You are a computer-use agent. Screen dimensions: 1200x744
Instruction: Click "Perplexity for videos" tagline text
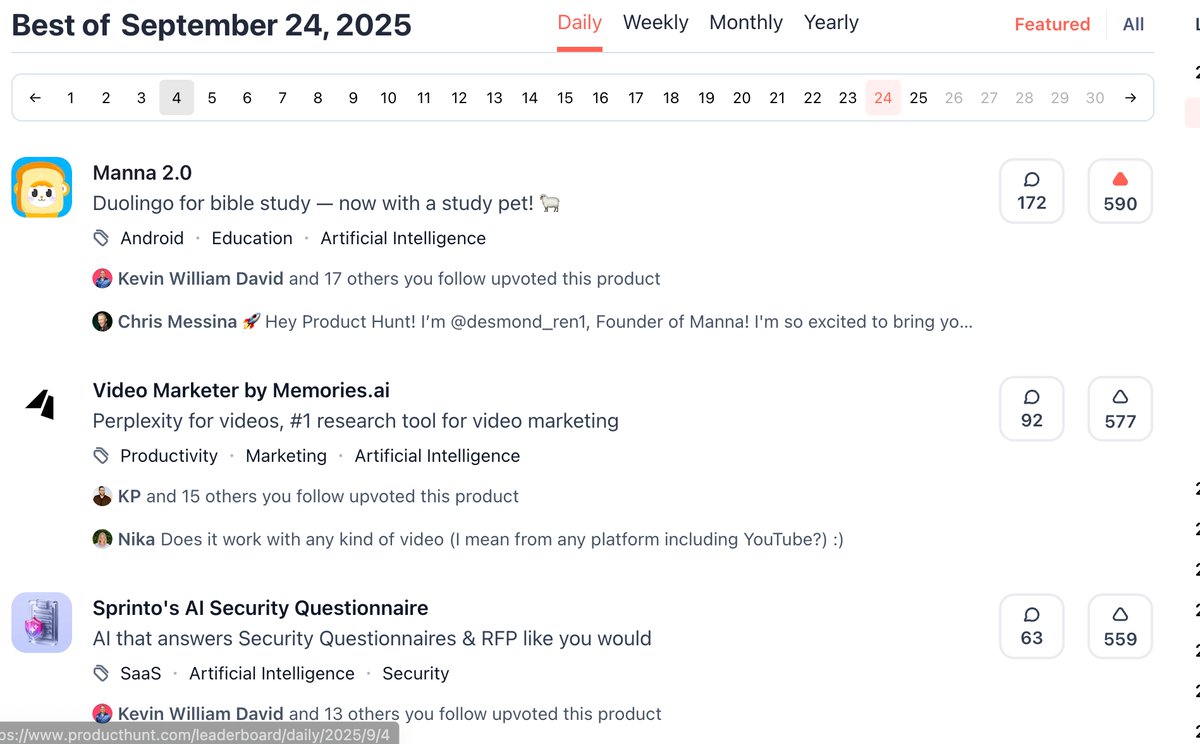pyautogui.click(x=356, y=421)
